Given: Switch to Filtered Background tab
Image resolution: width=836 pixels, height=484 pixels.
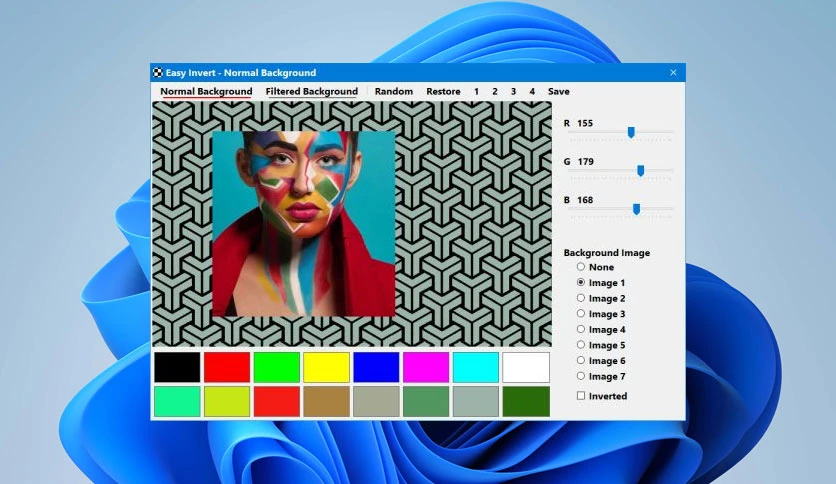Looking at the screenshot, I should [311, 91].
